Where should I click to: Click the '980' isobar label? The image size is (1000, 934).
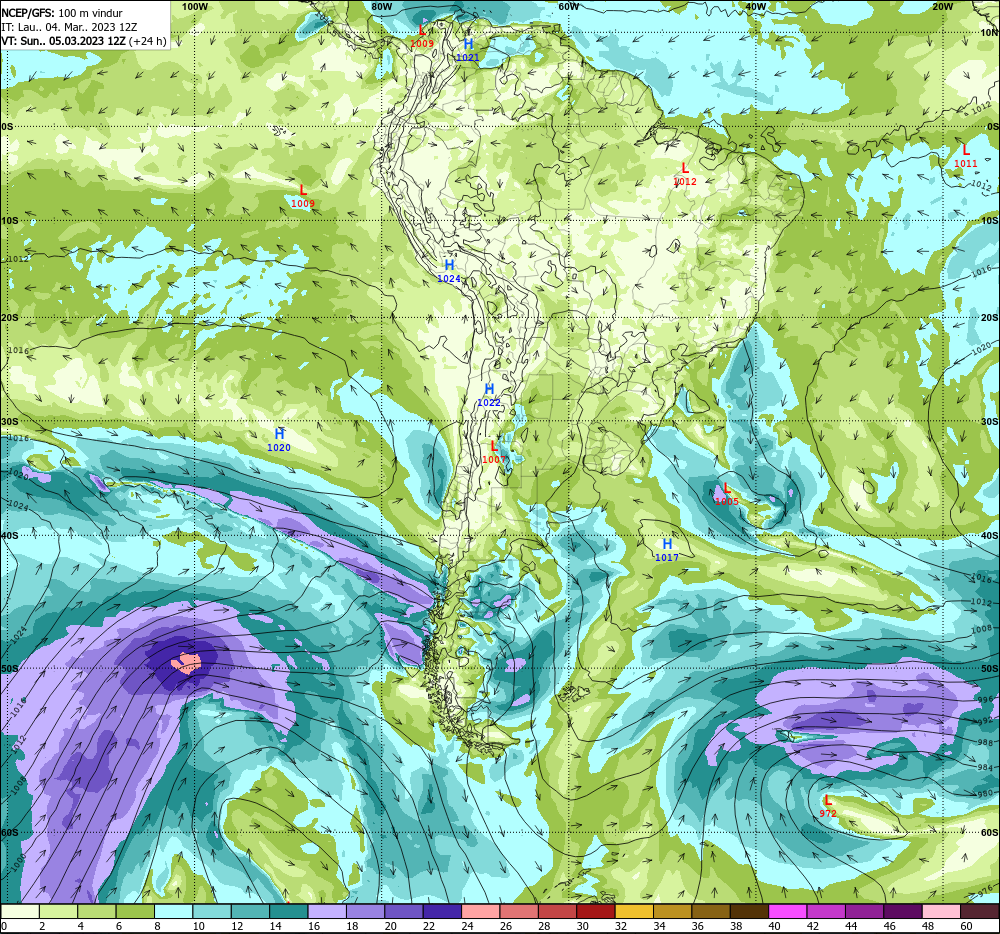coord(985,794)
